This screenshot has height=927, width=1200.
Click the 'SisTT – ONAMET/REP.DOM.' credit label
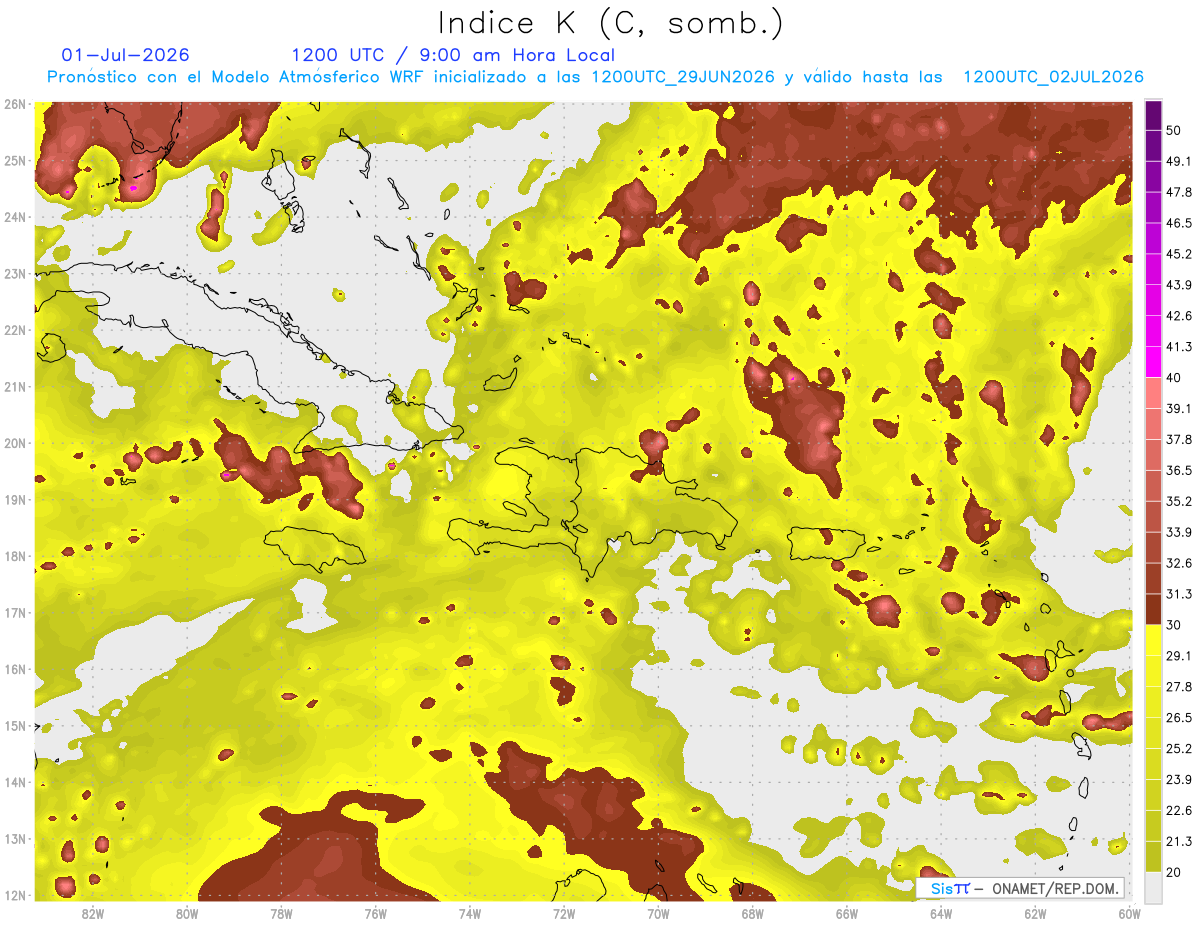tap(1021, 888)
